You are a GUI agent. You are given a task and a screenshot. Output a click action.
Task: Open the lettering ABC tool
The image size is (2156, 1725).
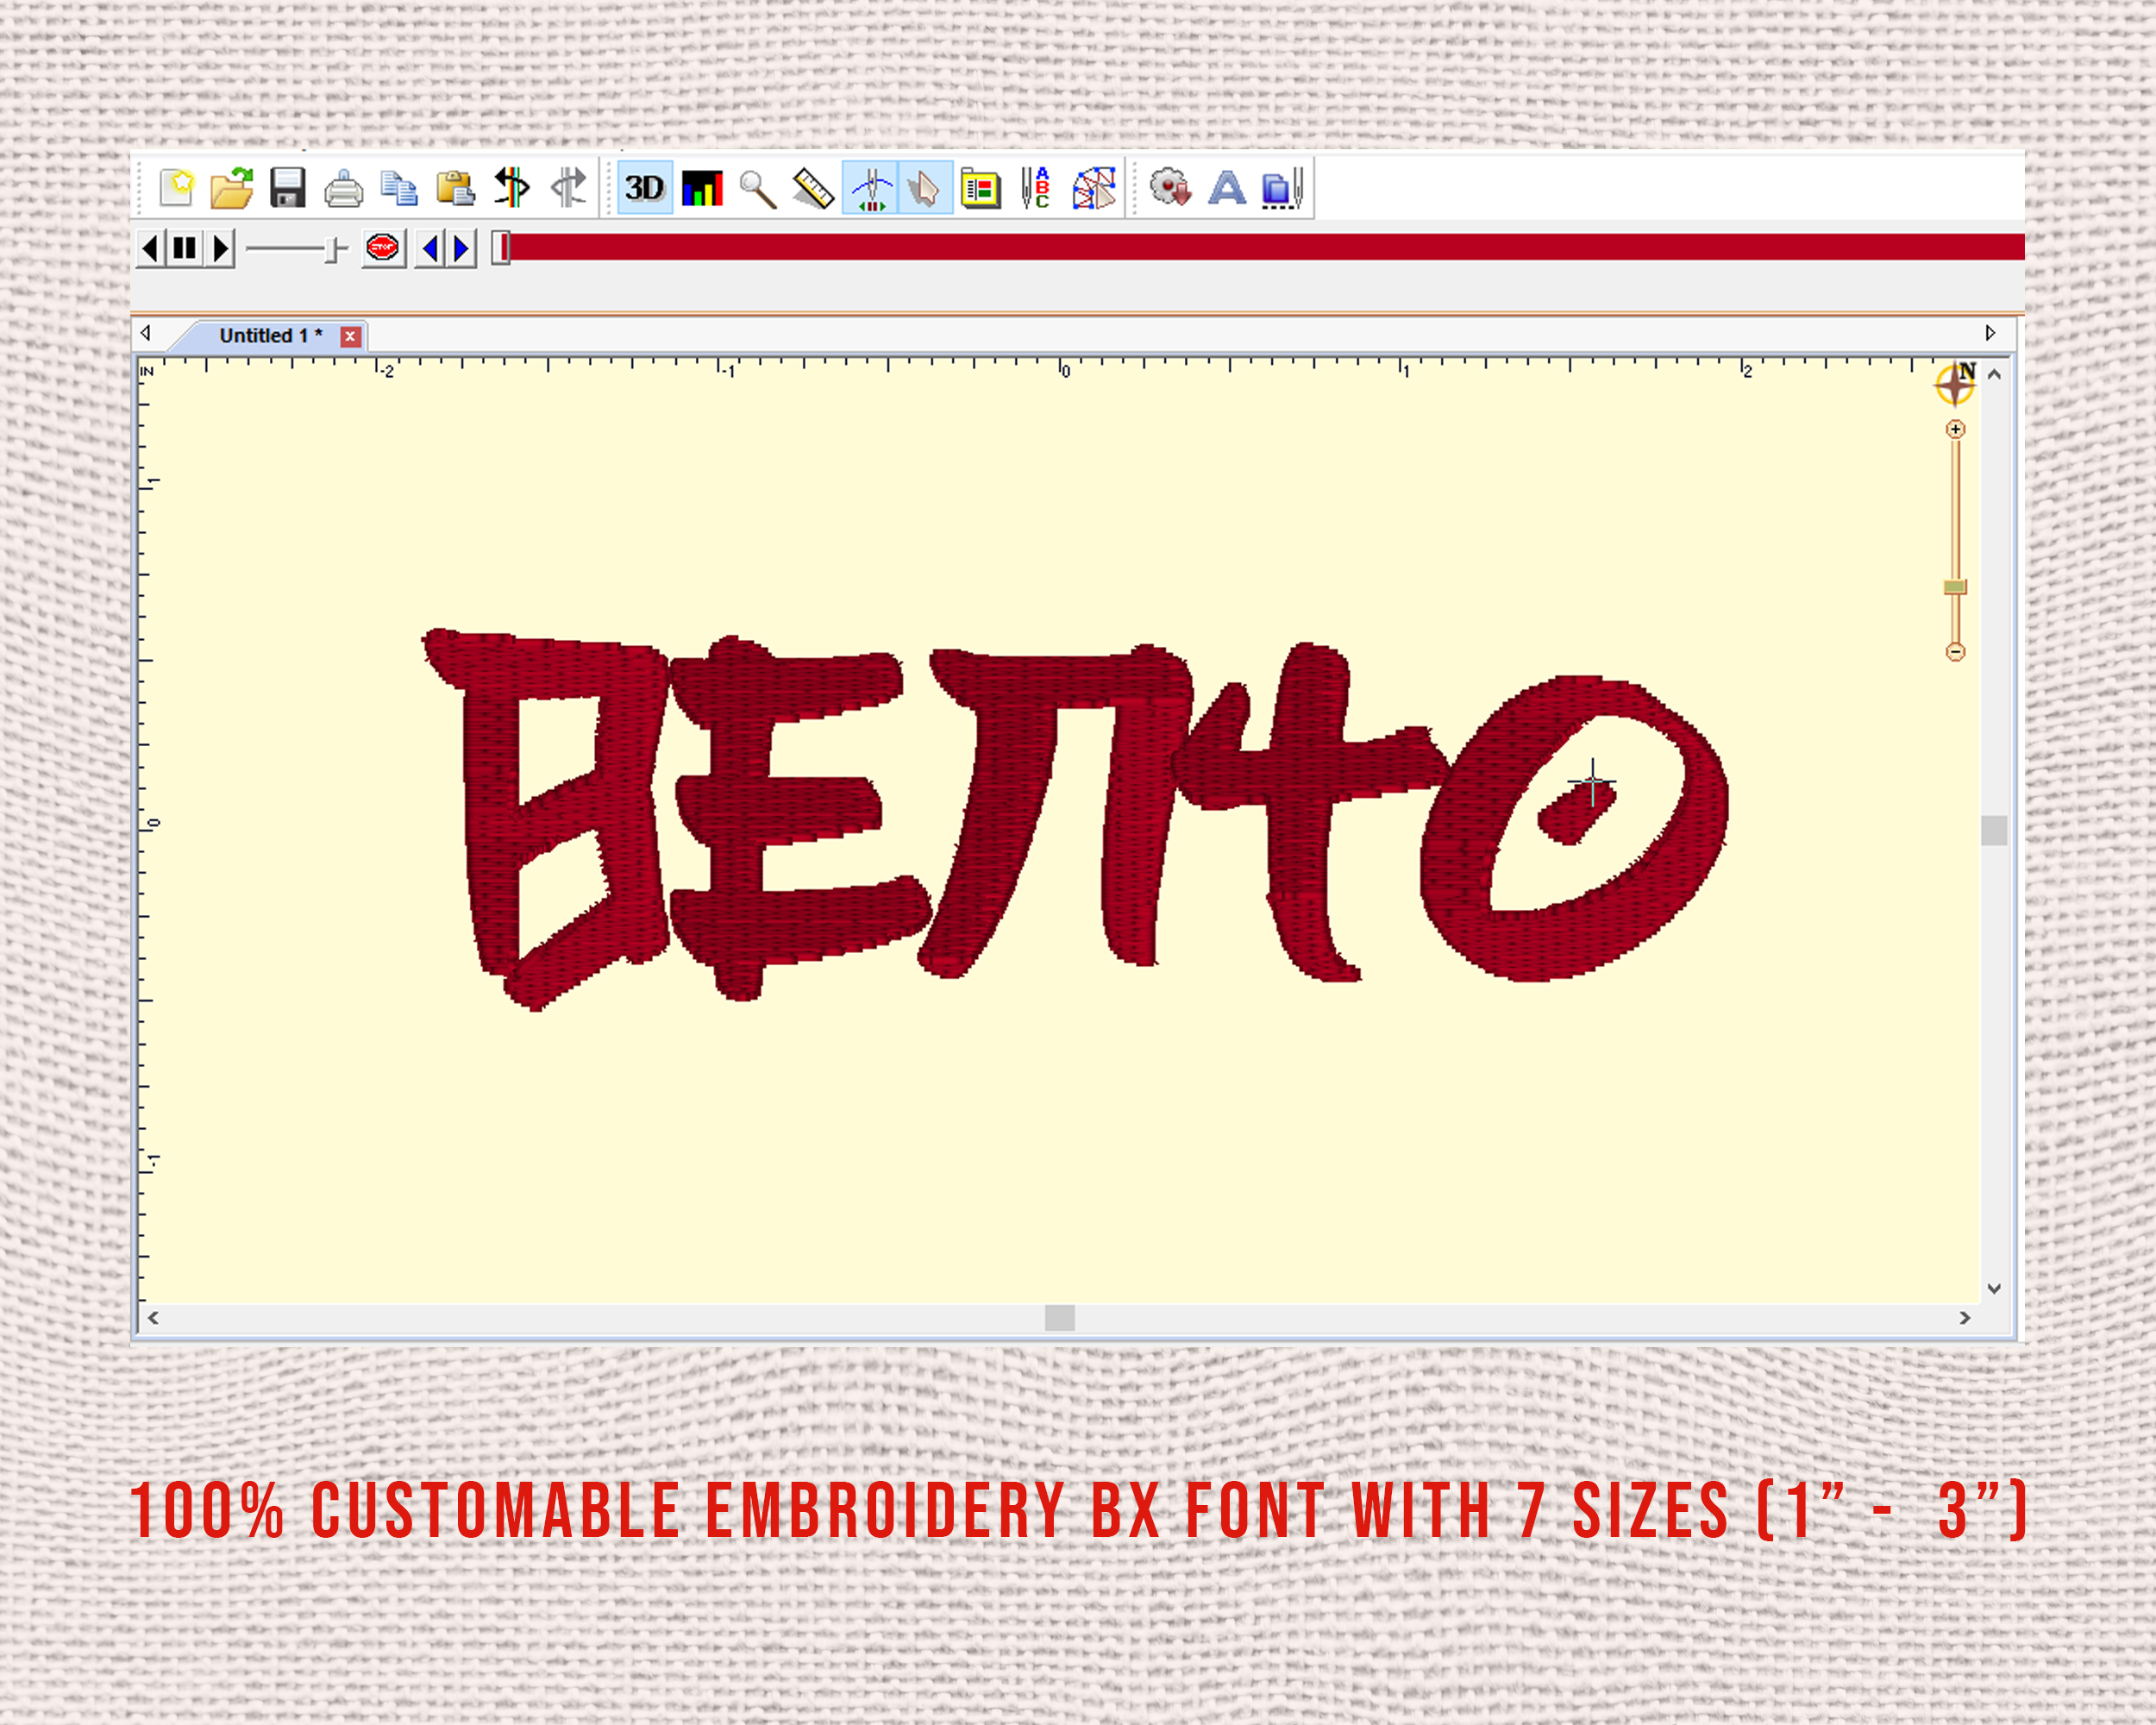pos(1037,189)
